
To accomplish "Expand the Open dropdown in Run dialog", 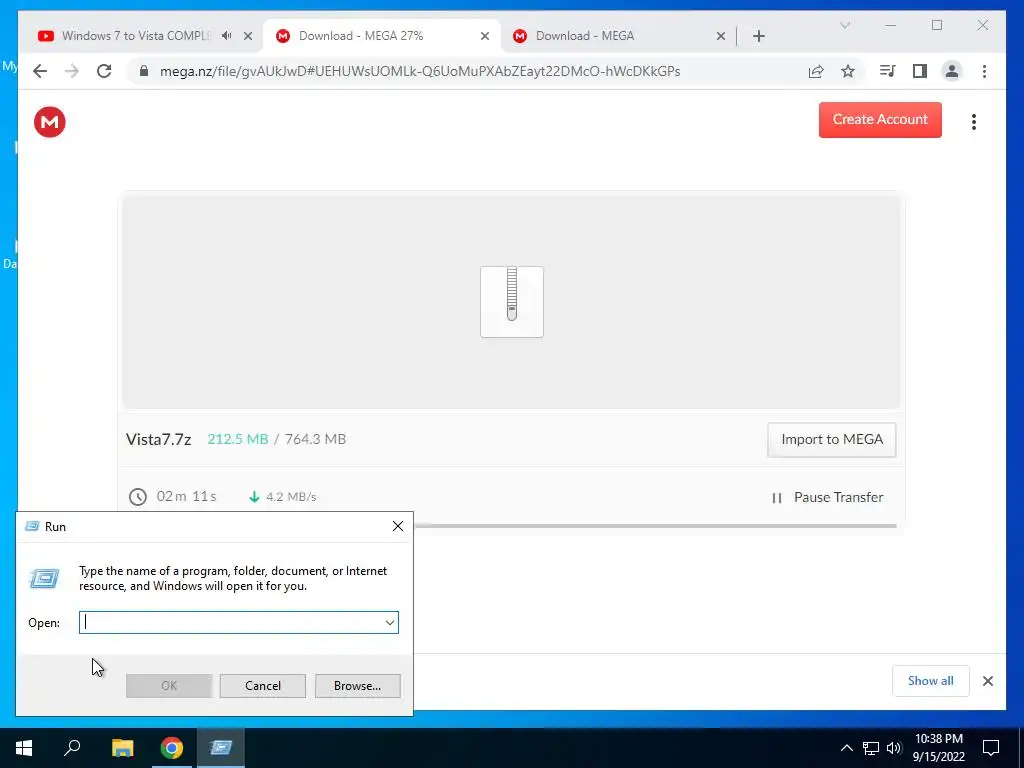I will tap(390, 622).
